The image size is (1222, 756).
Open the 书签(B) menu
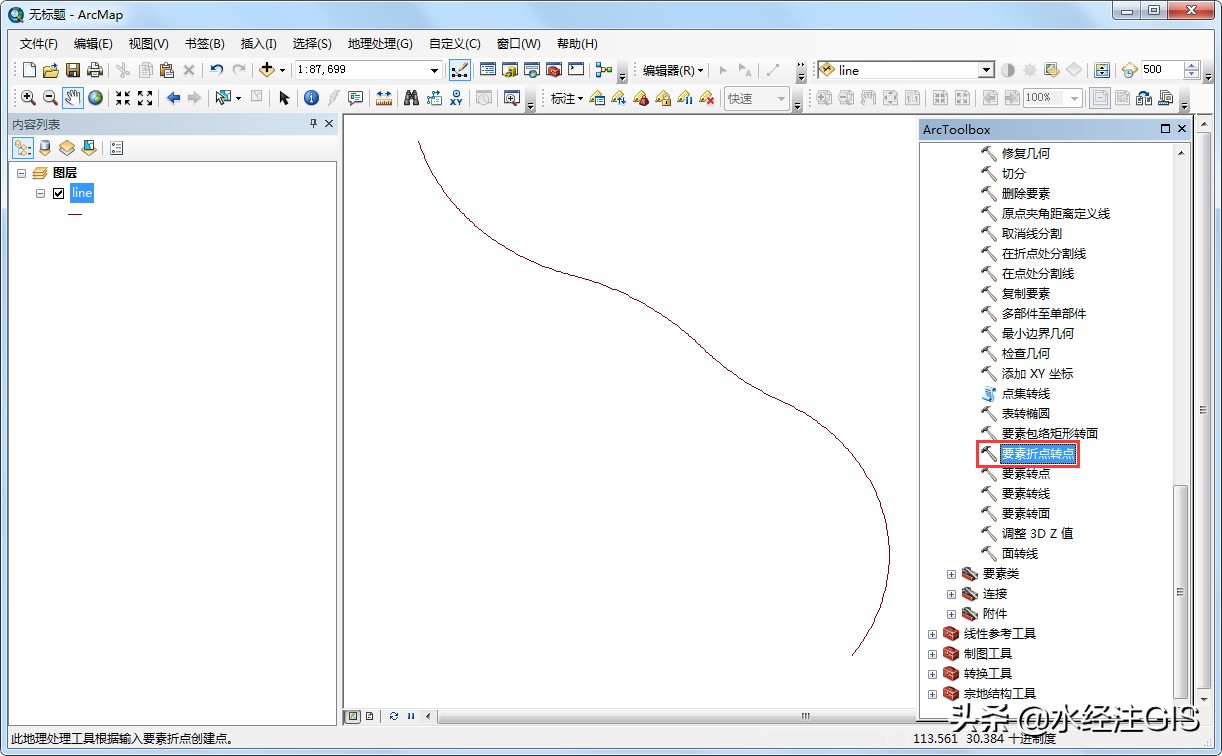pos(204,44)
